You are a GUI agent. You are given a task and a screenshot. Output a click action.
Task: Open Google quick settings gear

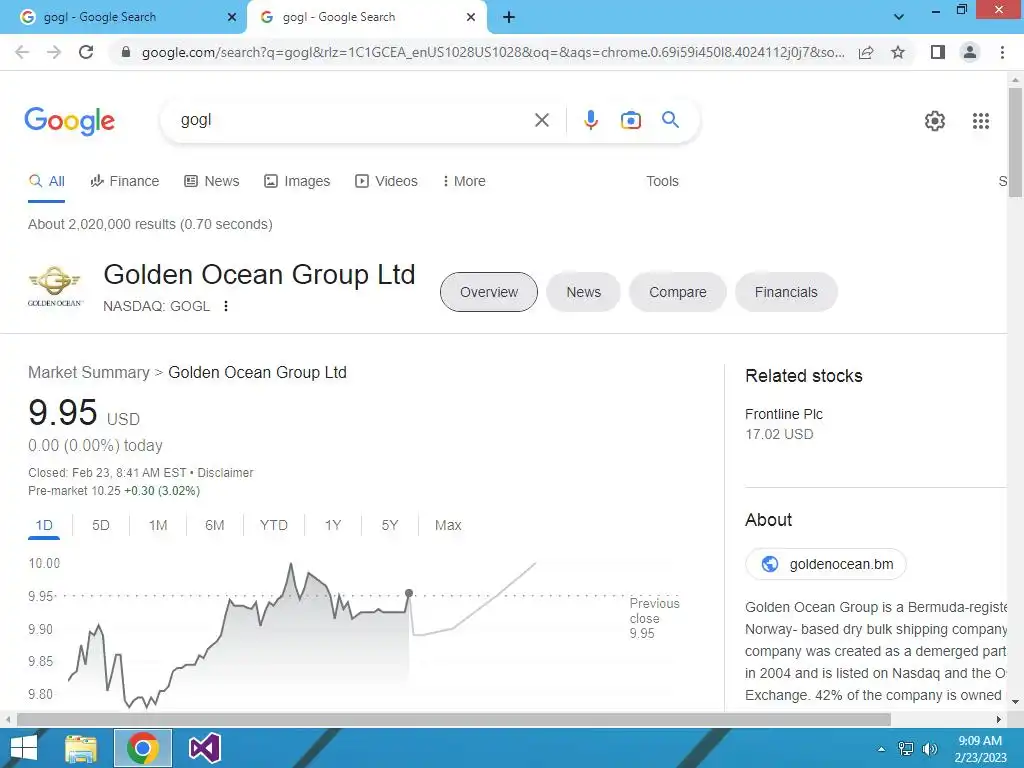[x=935, y=121]
